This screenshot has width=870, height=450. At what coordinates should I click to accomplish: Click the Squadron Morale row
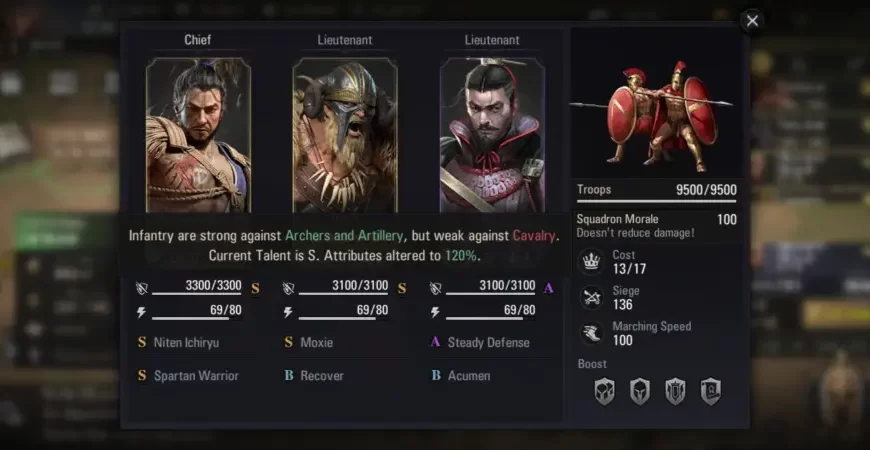coord(657,226)
